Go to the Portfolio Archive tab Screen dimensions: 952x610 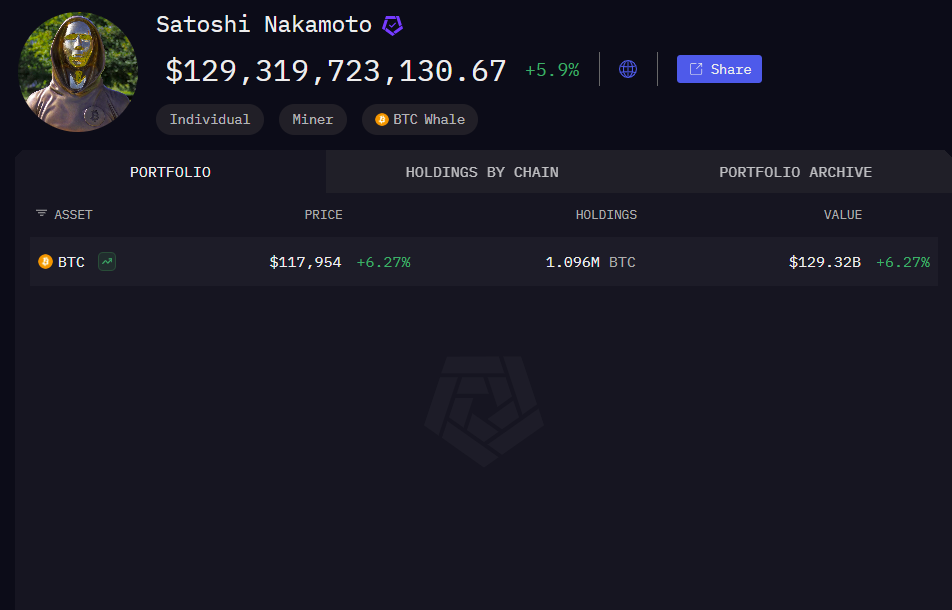pyautogui.click(x=795, y=172)
